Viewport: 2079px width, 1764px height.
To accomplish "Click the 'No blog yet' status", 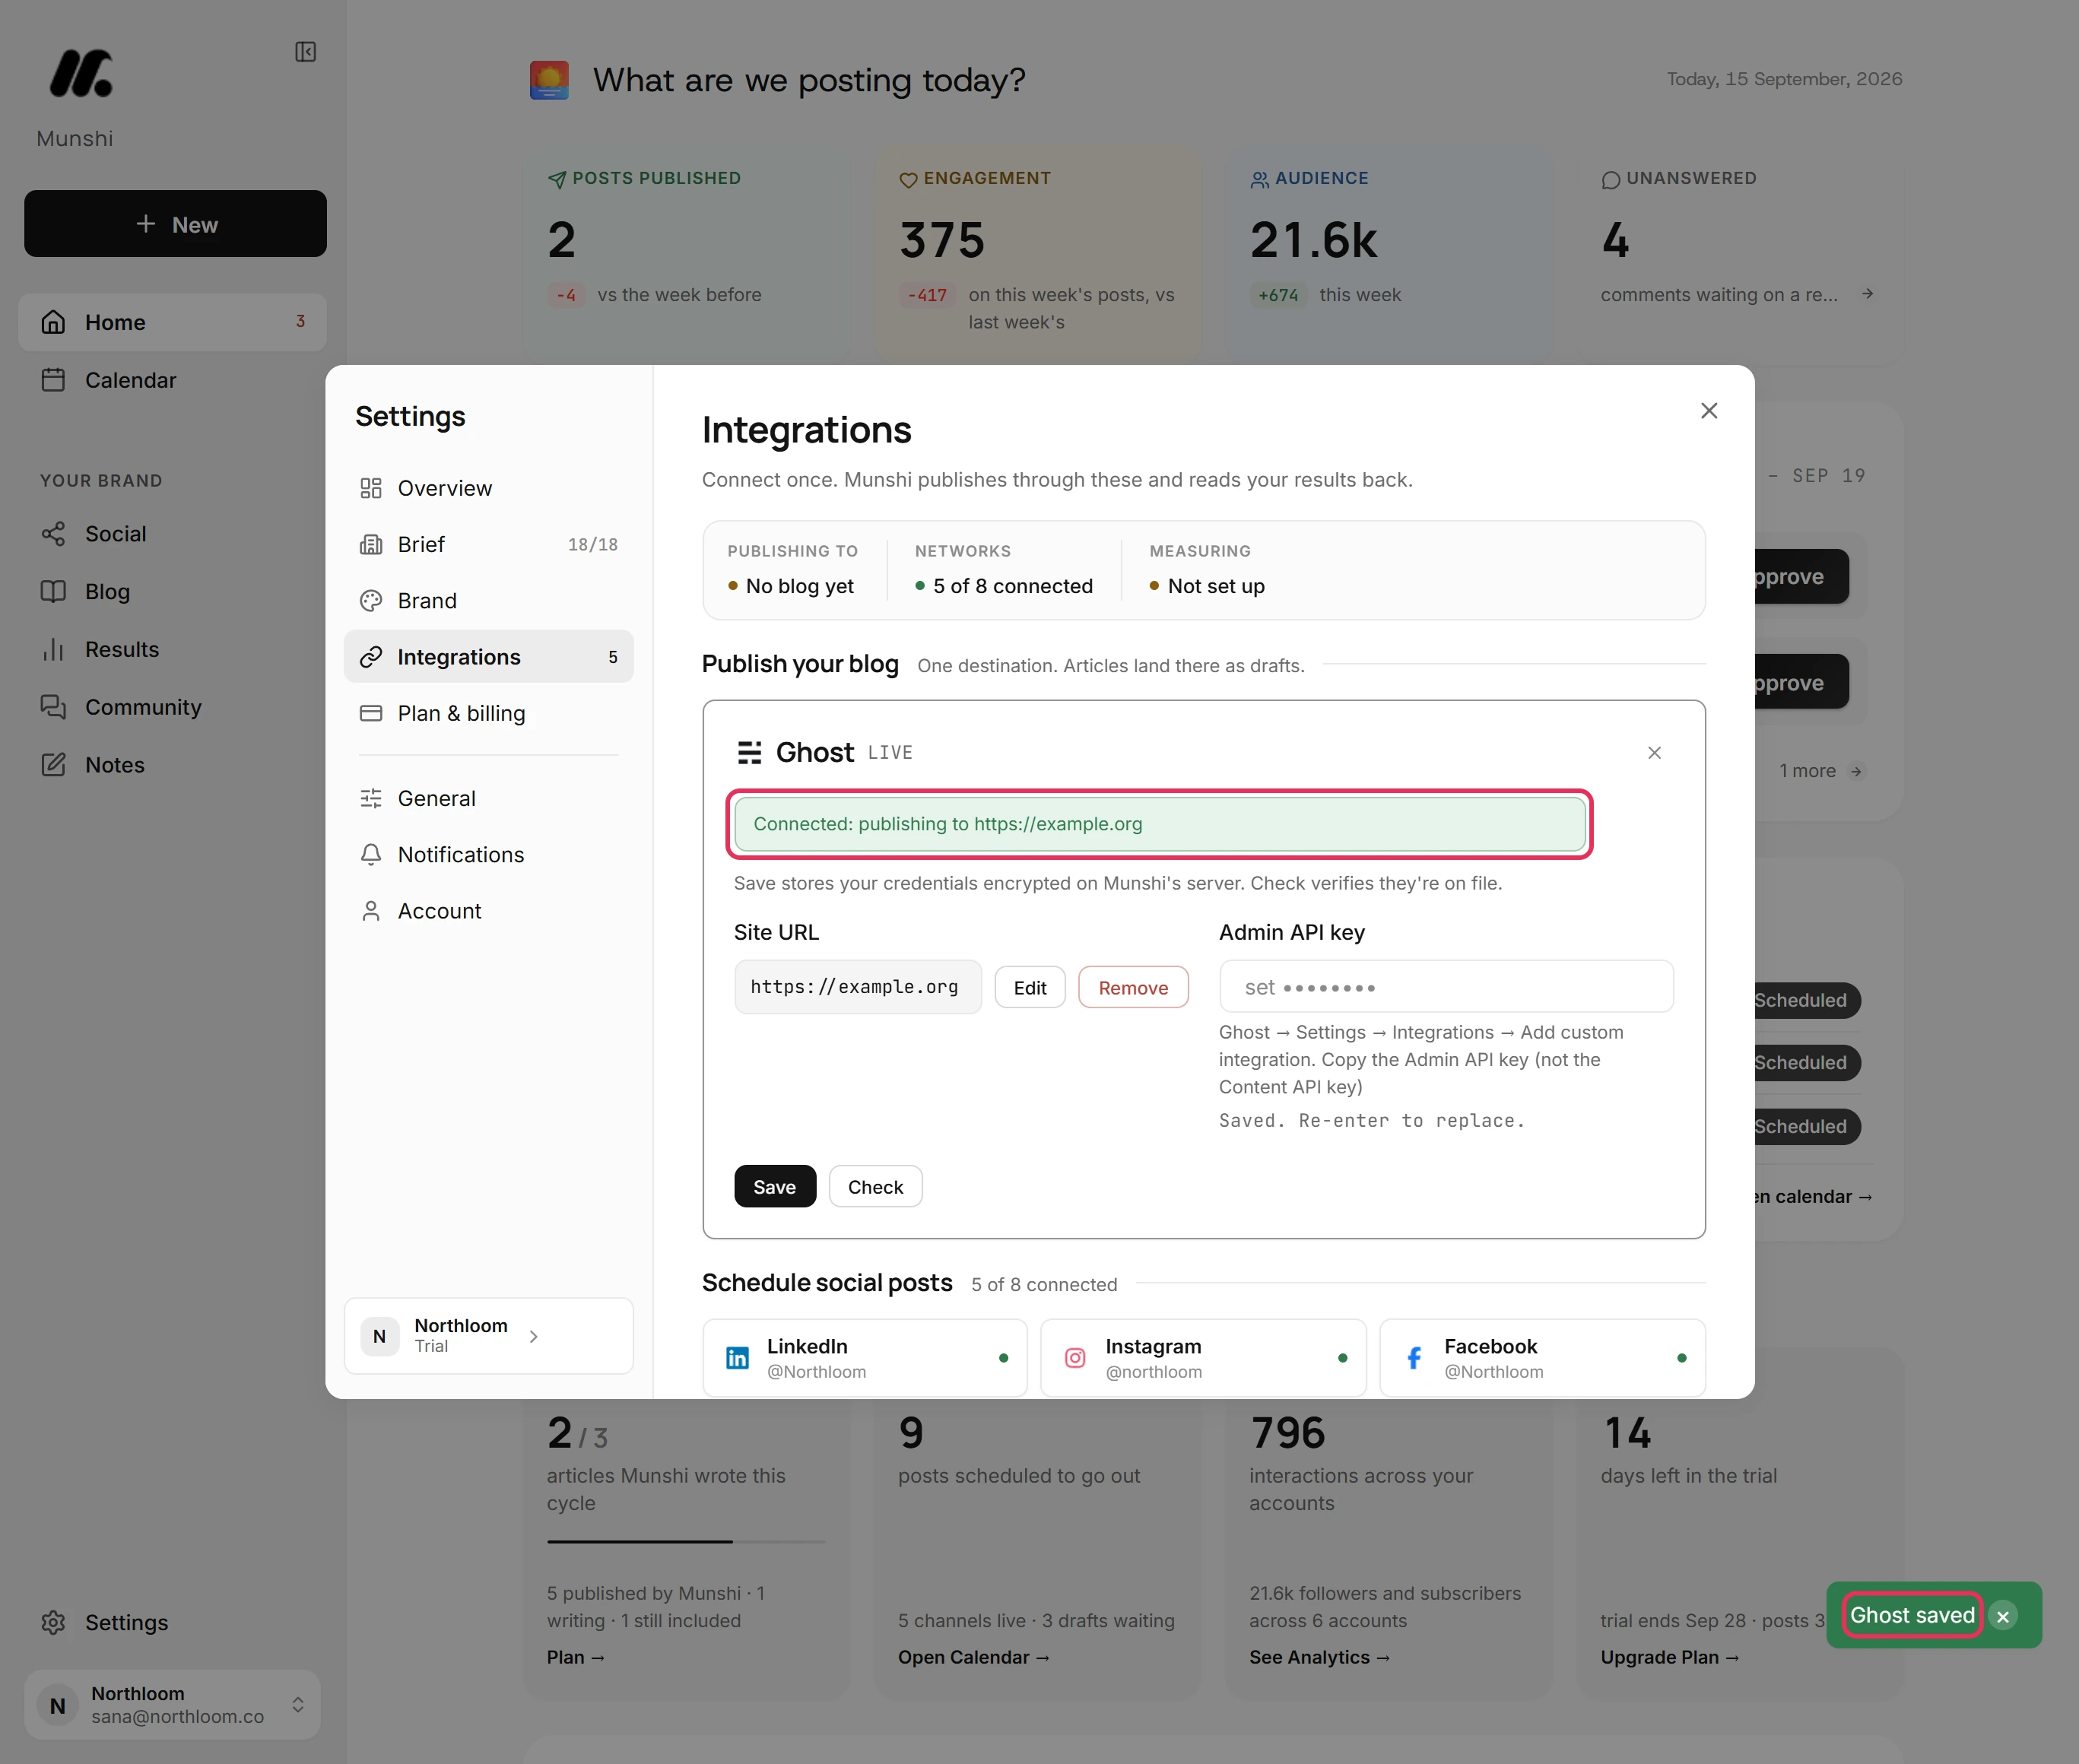I will pyautogui.click(x=791, y=586).
